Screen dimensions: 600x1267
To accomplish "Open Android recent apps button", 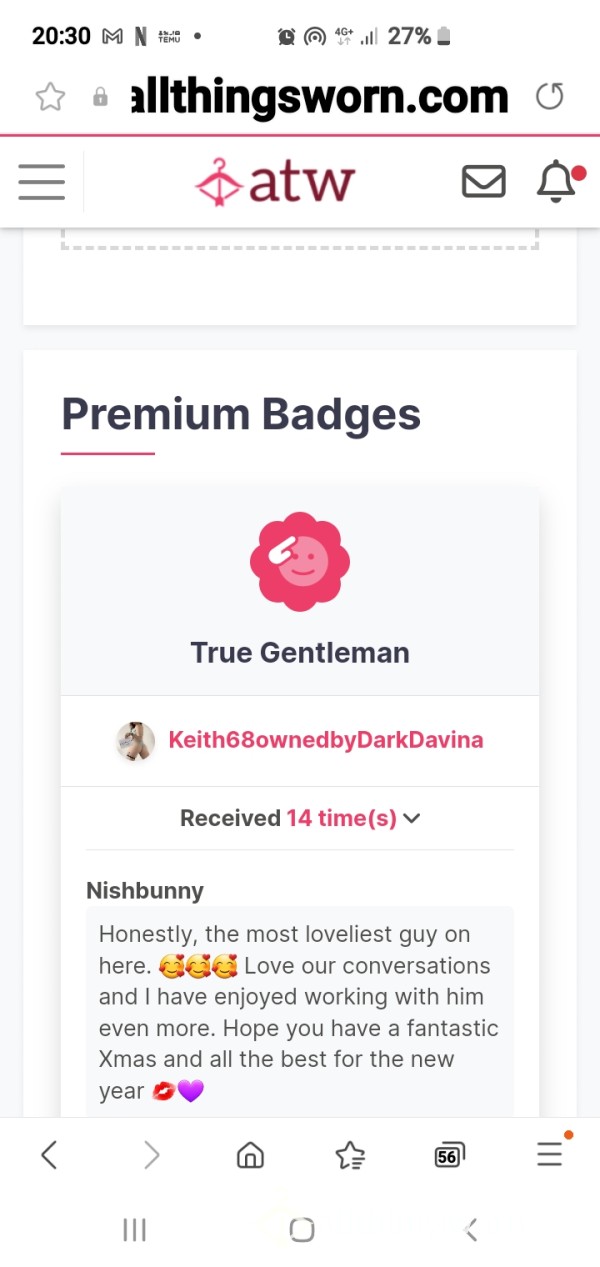I will coord(134,1230).
